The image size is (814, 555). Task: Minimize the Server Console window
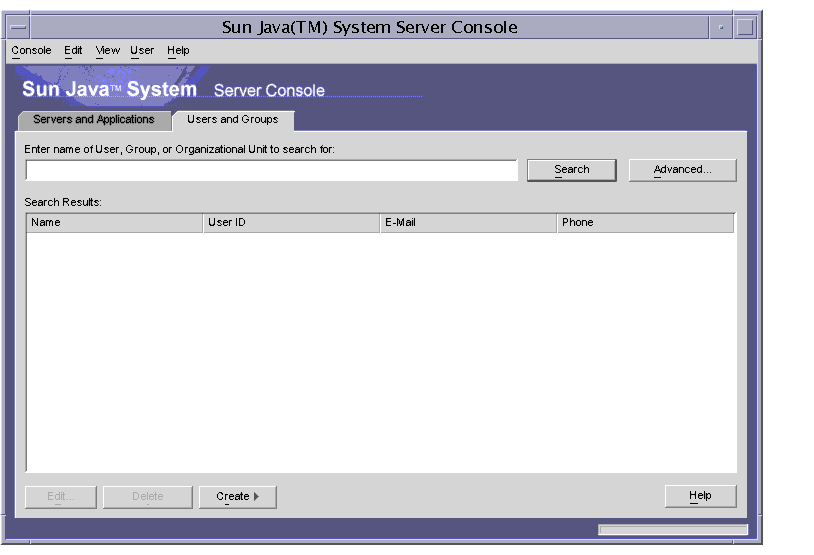(721, 27)
